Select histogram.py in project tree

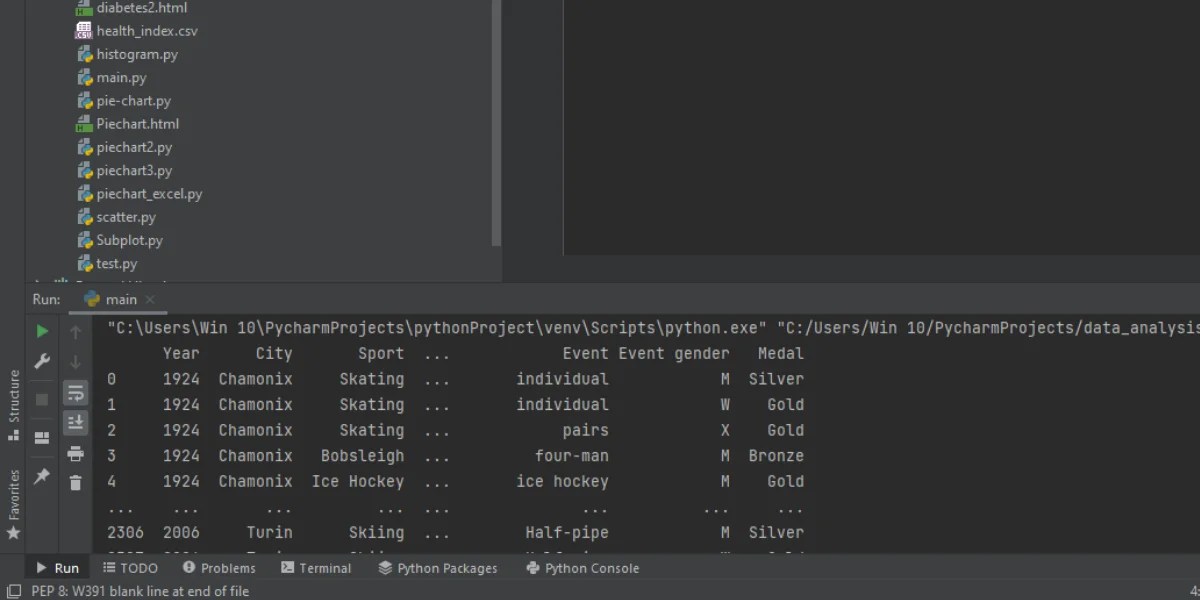(126, 54)
